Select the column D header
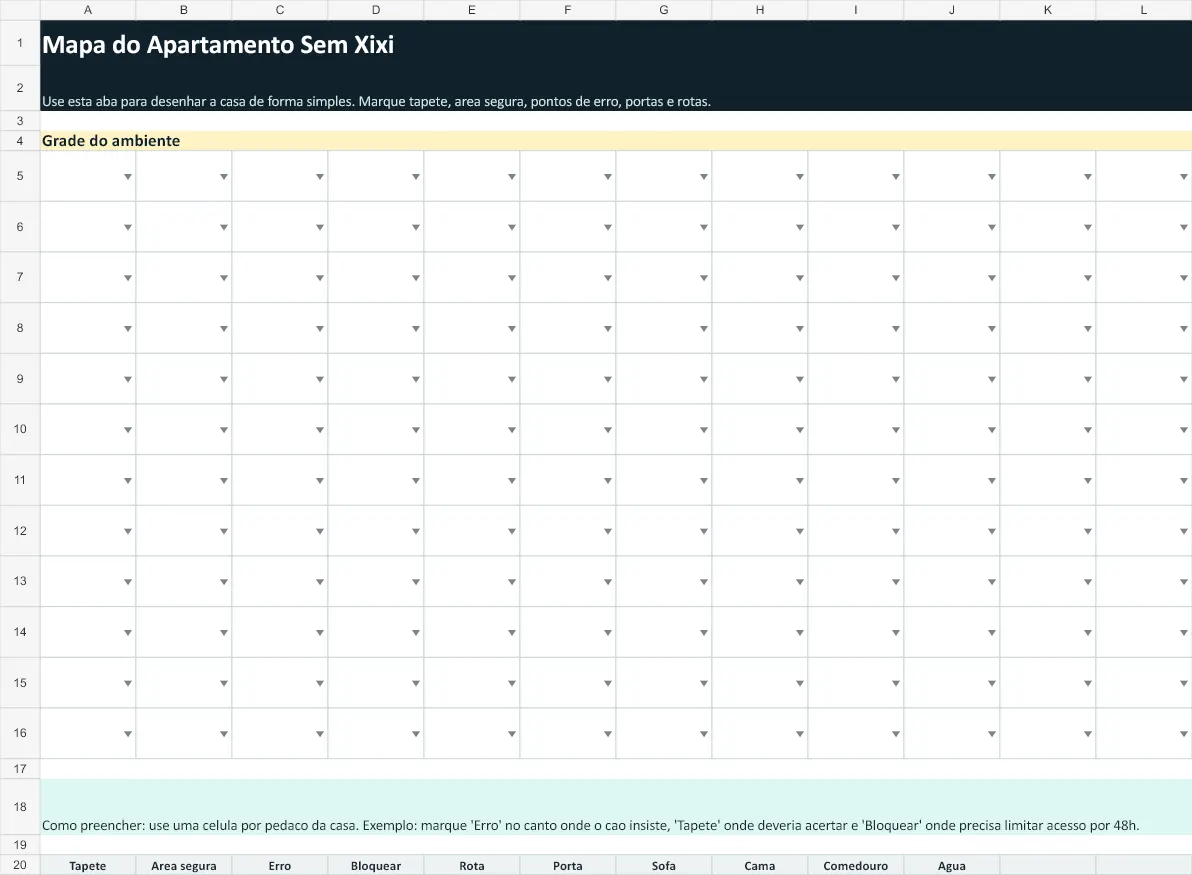1192x875 pixels. coord(376,10)
